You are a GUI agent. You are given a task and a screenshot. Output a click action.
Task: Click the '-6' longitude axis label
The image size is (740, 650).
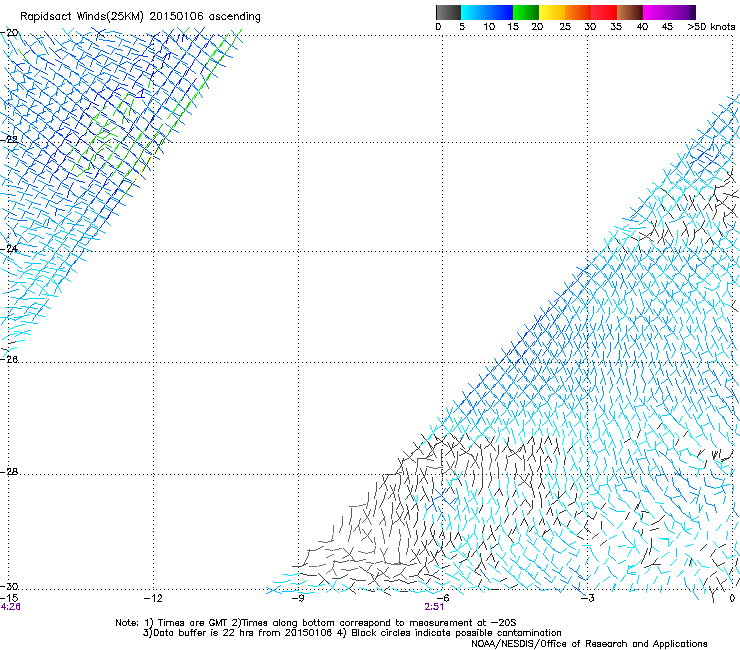coord(443,598)
